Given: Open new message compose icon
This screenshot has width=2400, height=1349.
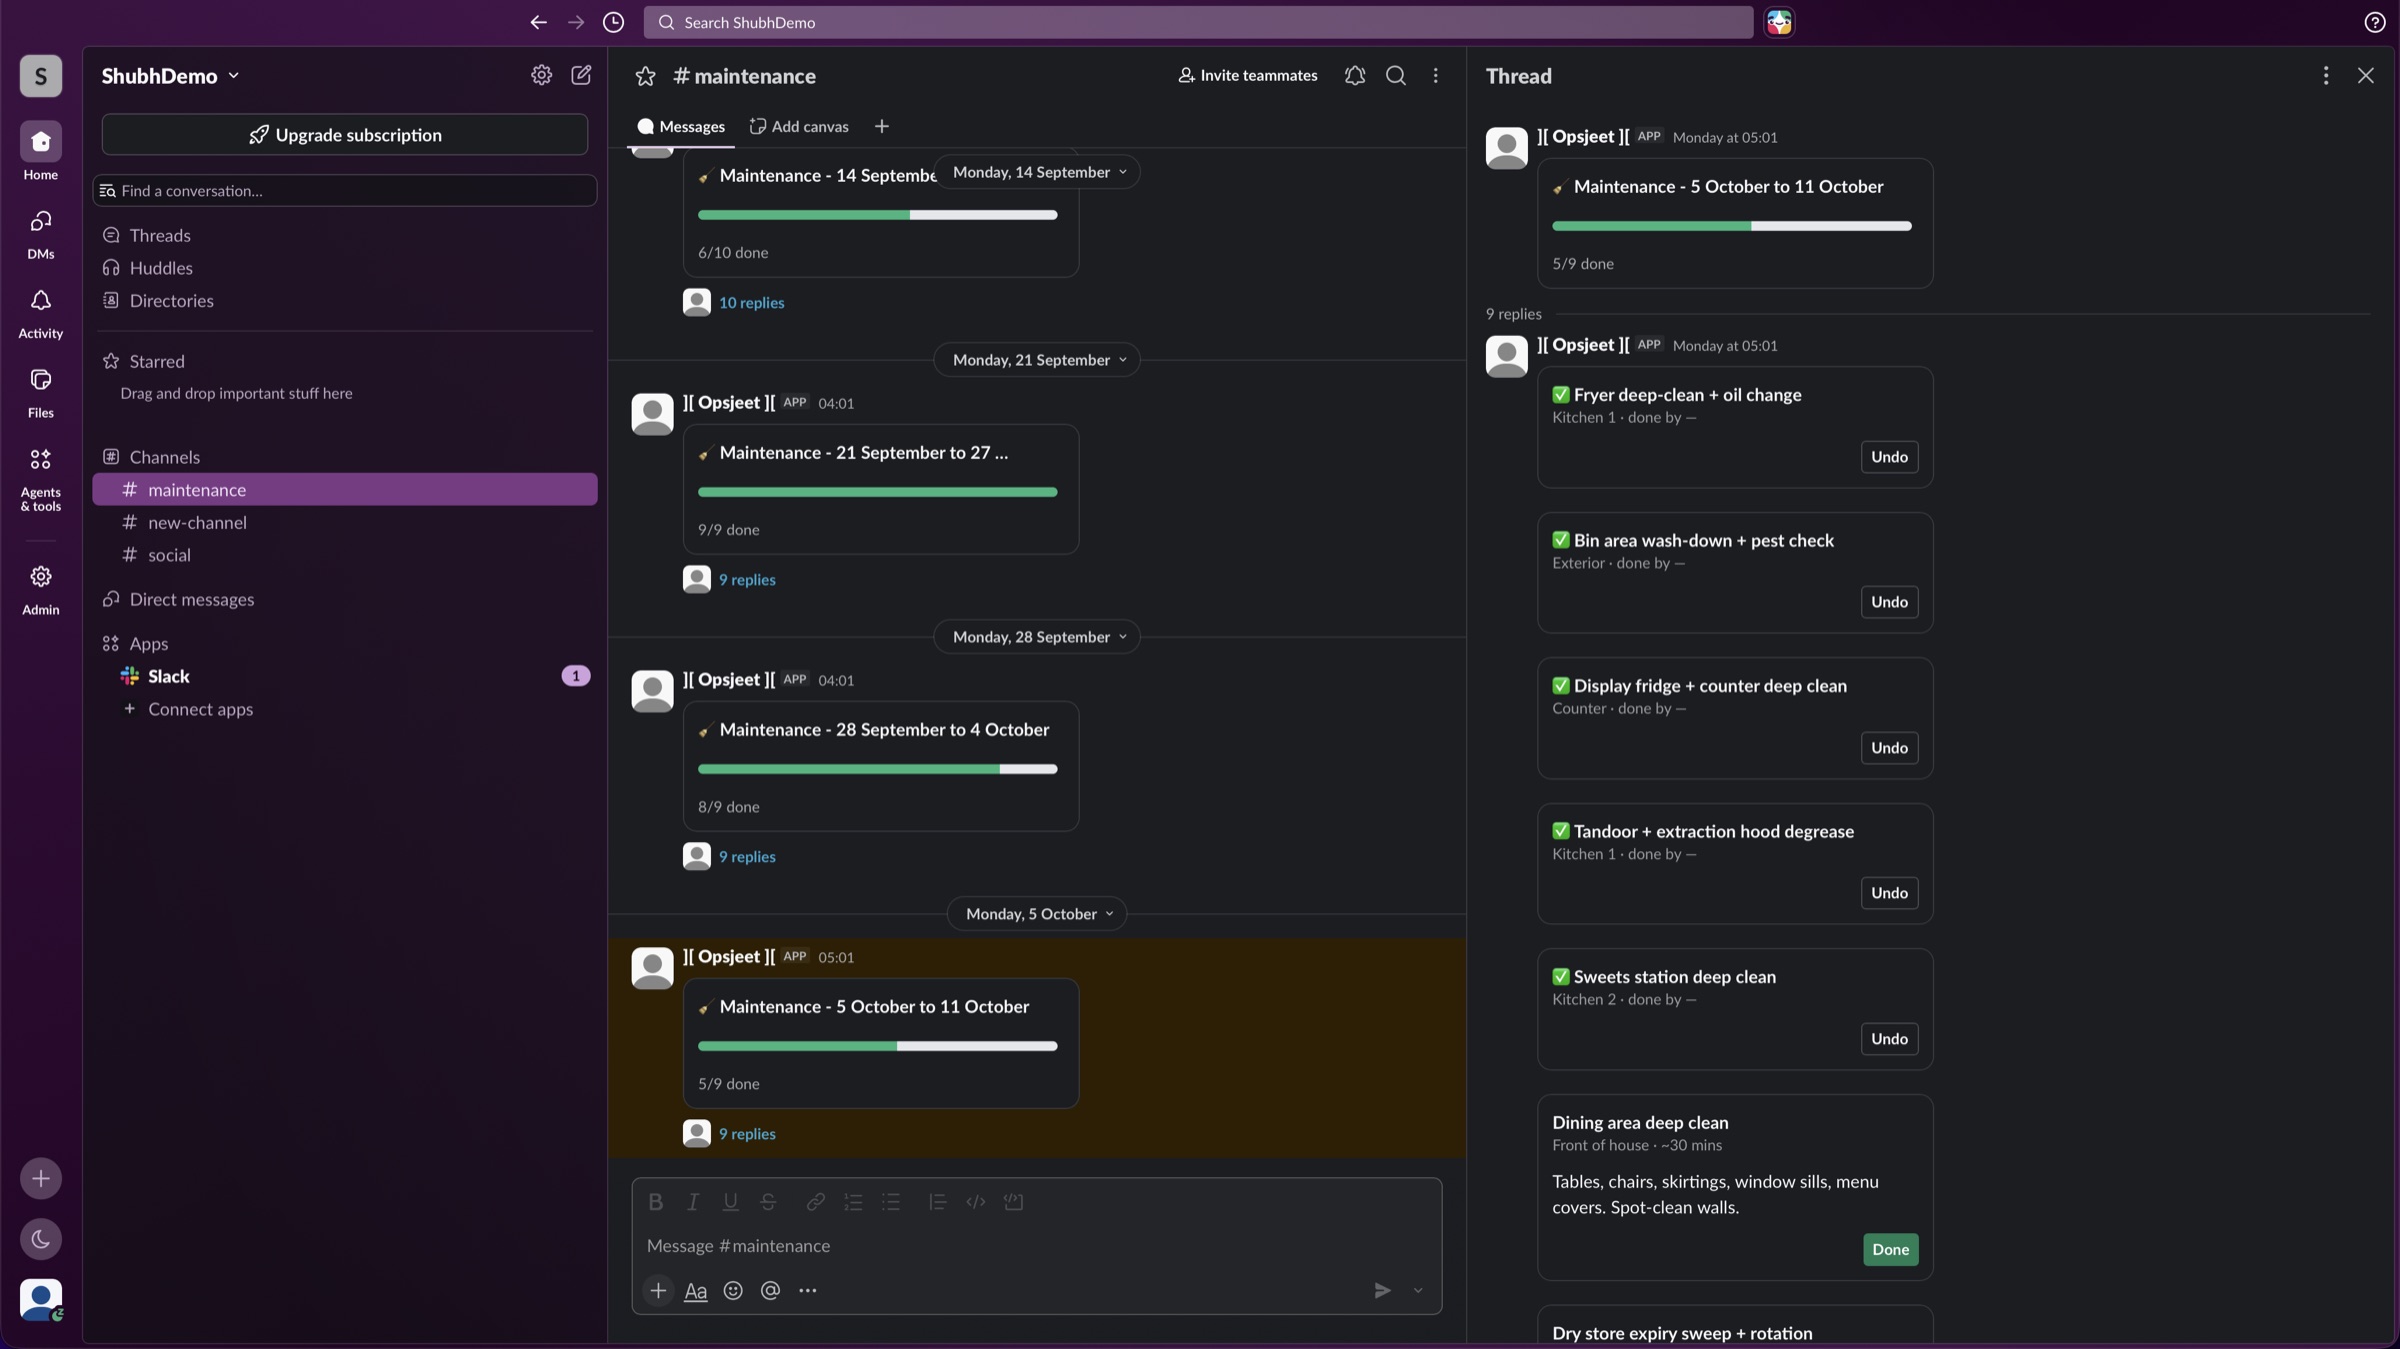Looking at the screenshot, I should (581, 75).
